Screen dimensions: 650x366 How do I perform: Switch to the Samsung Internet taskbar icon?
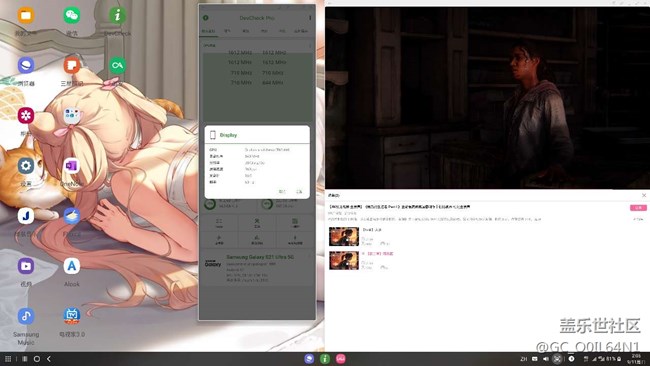pyautogui.click(x=309, y=359)
